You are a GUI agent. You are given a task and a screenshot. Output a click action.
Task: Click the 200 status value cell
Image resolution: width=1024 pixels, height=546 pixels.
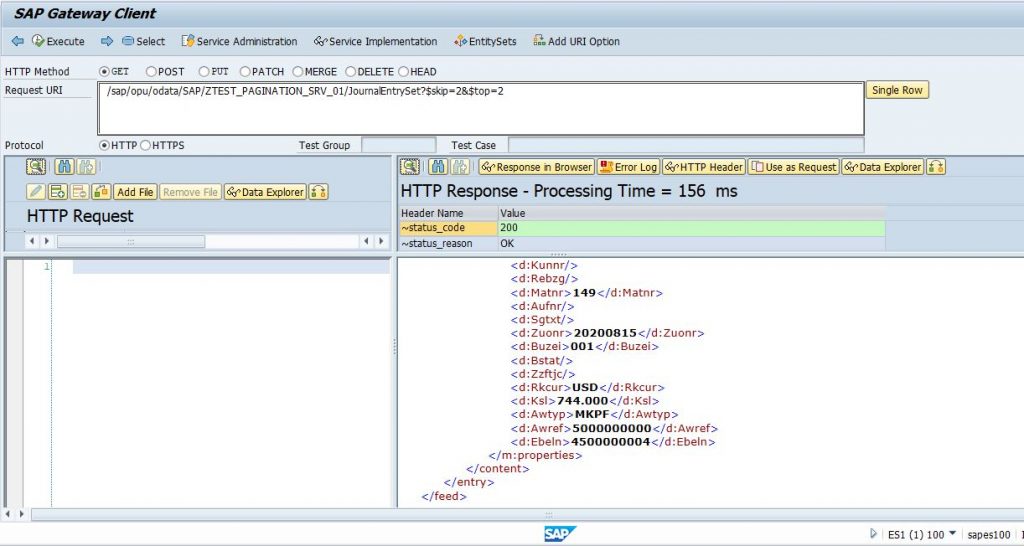coord(692,228)
